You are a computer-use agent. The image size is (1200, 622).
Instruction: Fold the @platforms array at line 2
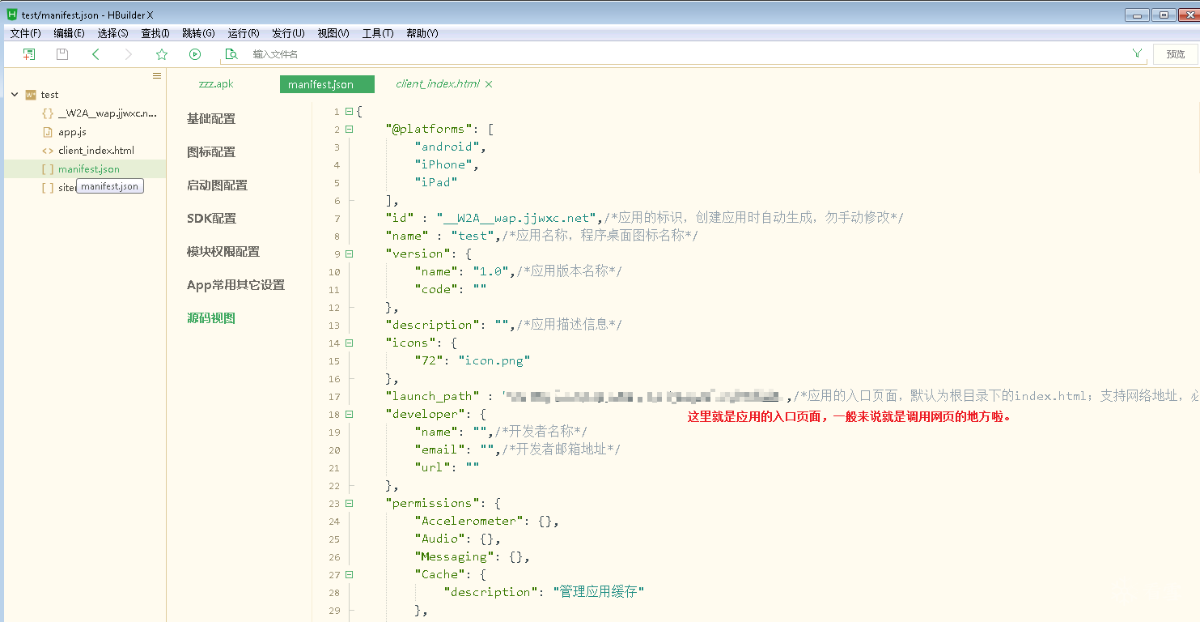[349, 129]
